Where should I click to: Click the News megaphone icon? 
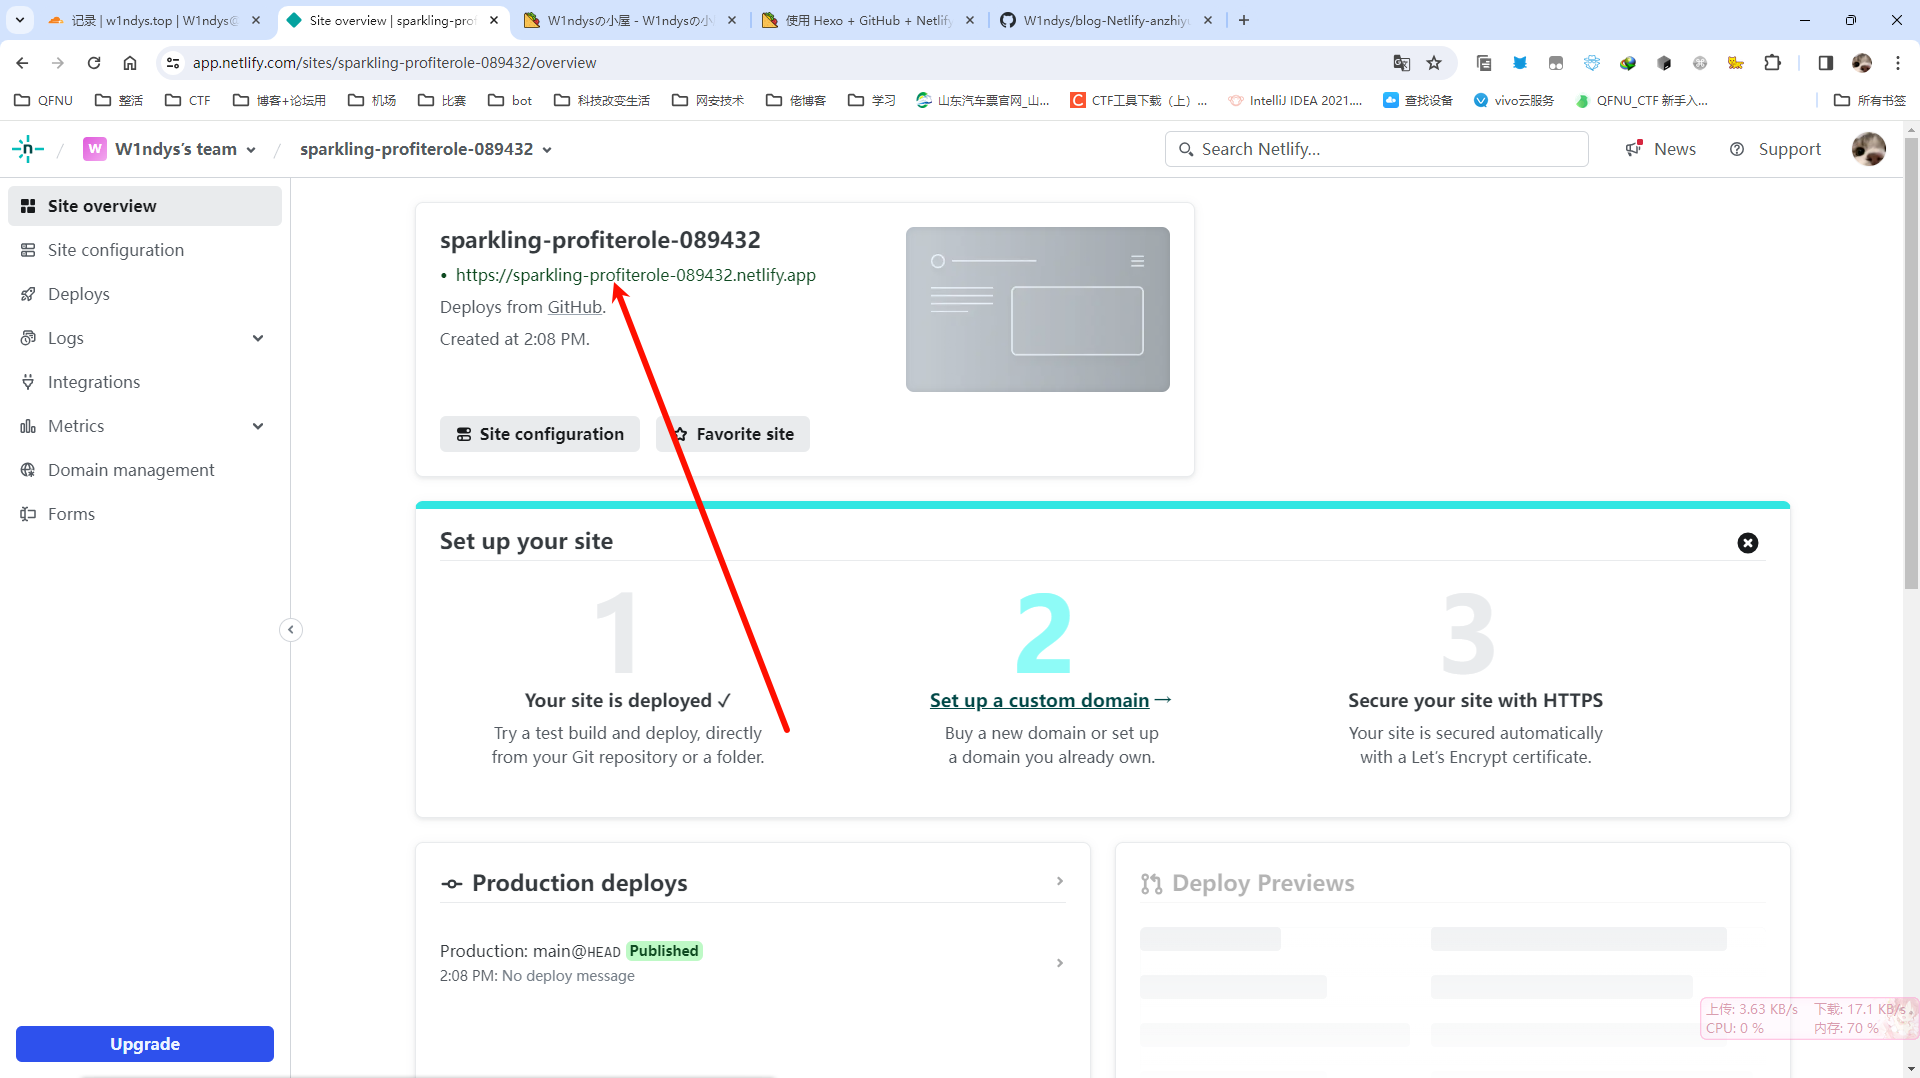coord(1634,149)
